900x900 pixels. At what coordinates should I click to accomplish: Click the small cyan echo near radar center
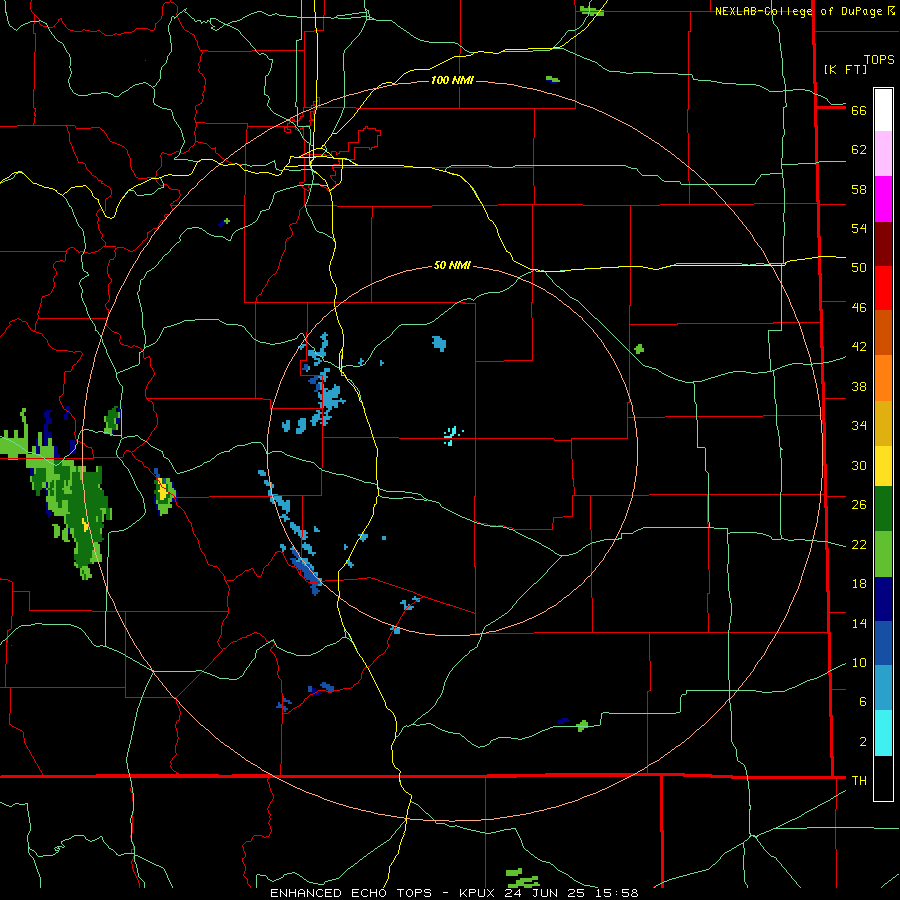(452, 435)
